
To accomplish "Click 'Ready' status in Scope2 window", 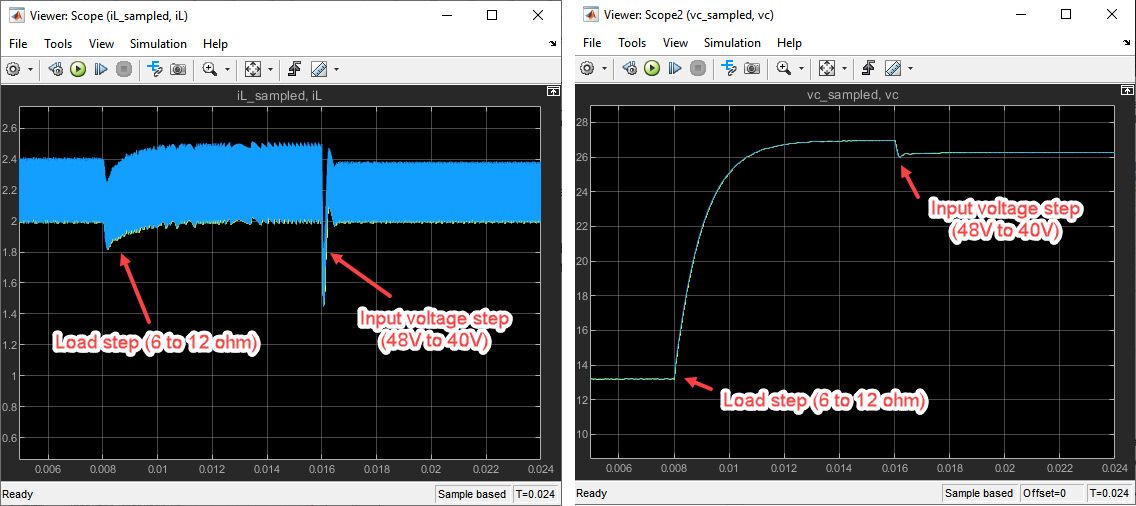I will (x=592, y=494).
